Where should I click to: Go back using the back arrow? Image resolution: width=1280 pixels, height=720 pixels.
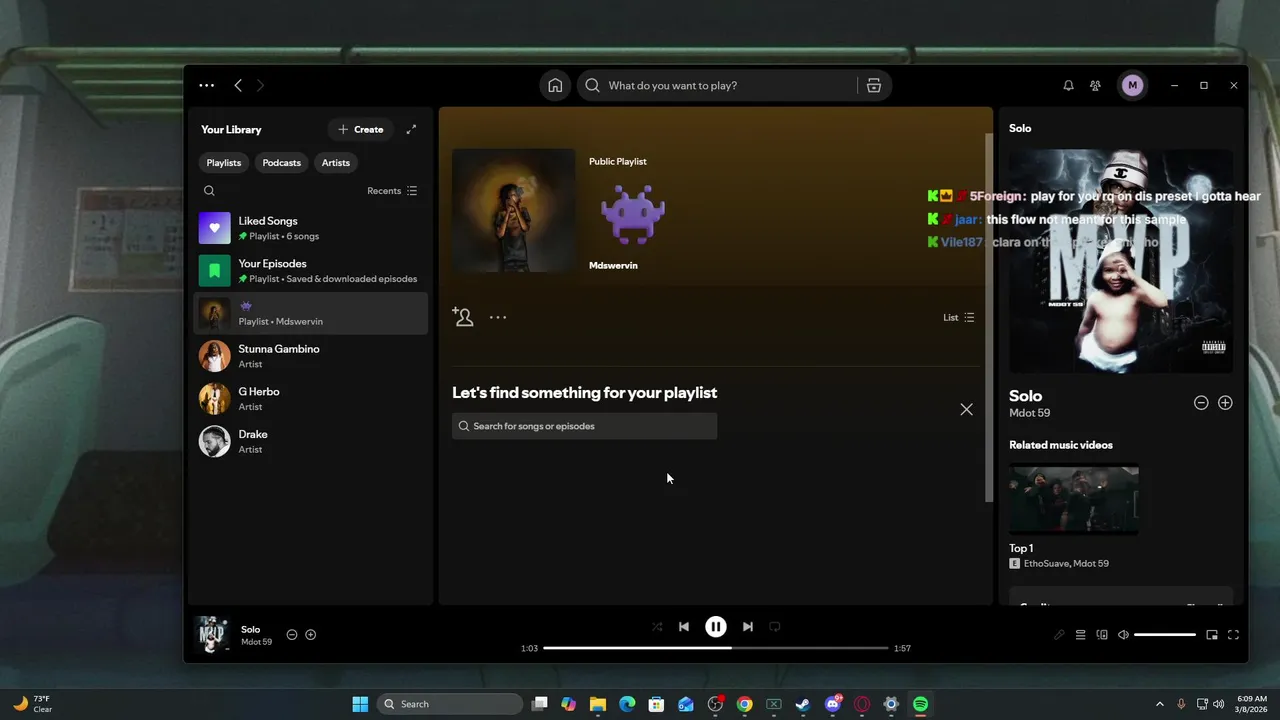pyautogui.click(x=238, y=86)
